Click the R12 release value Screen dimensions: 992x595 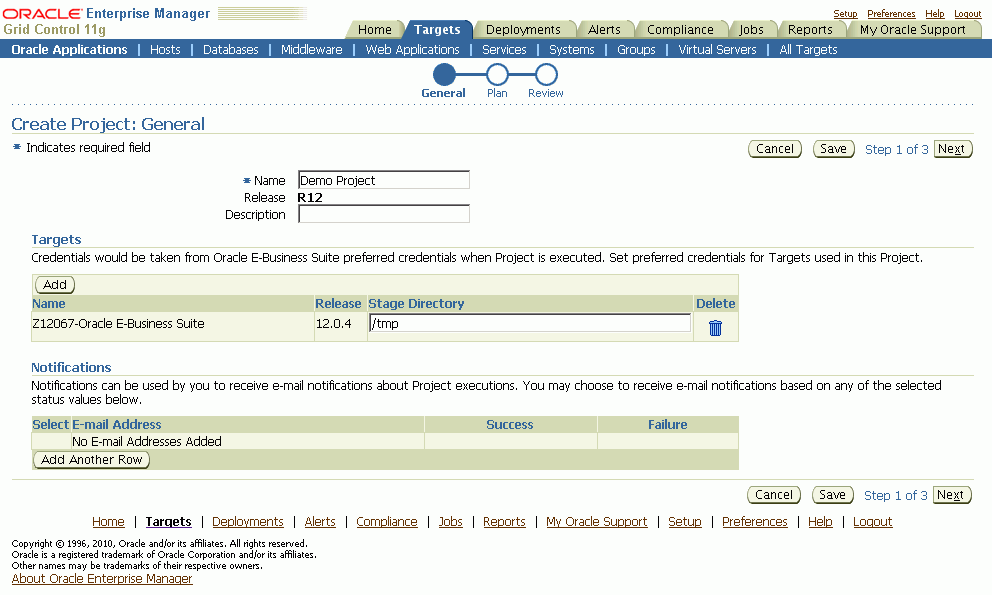[x=310, y=197]
